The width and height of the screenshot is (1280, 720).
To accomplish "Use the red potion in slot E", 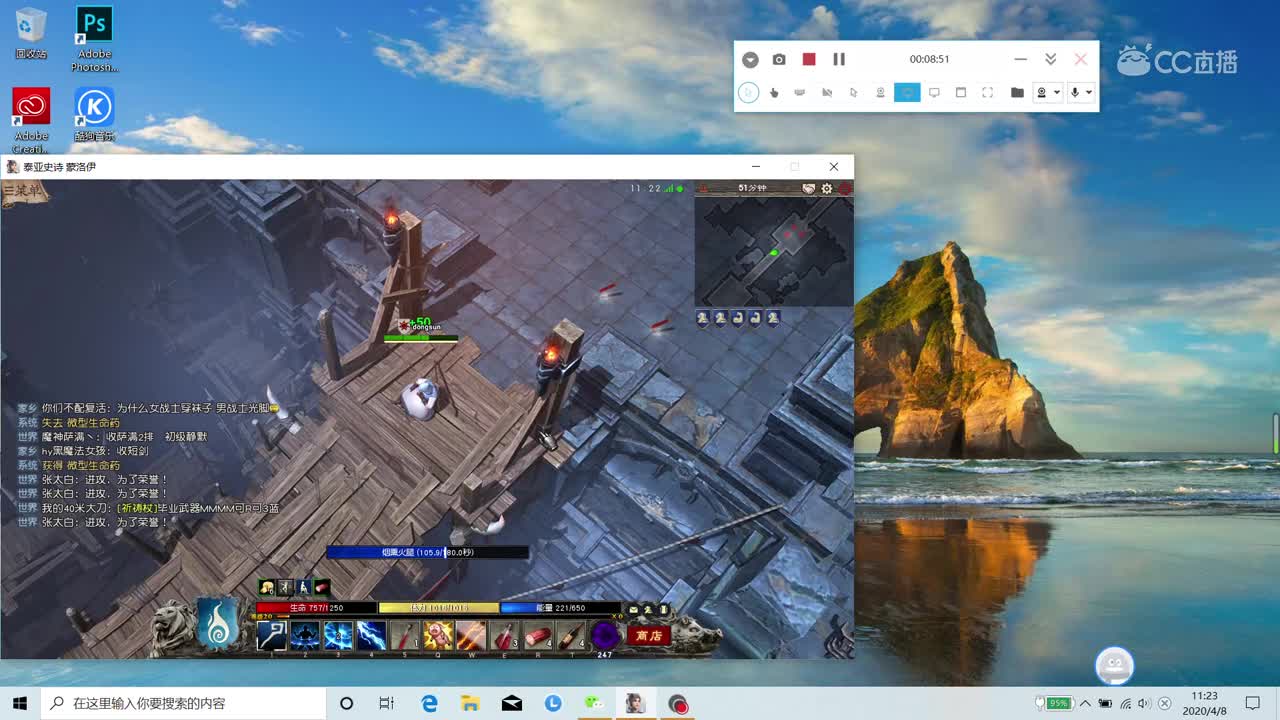I will [504, 635].
